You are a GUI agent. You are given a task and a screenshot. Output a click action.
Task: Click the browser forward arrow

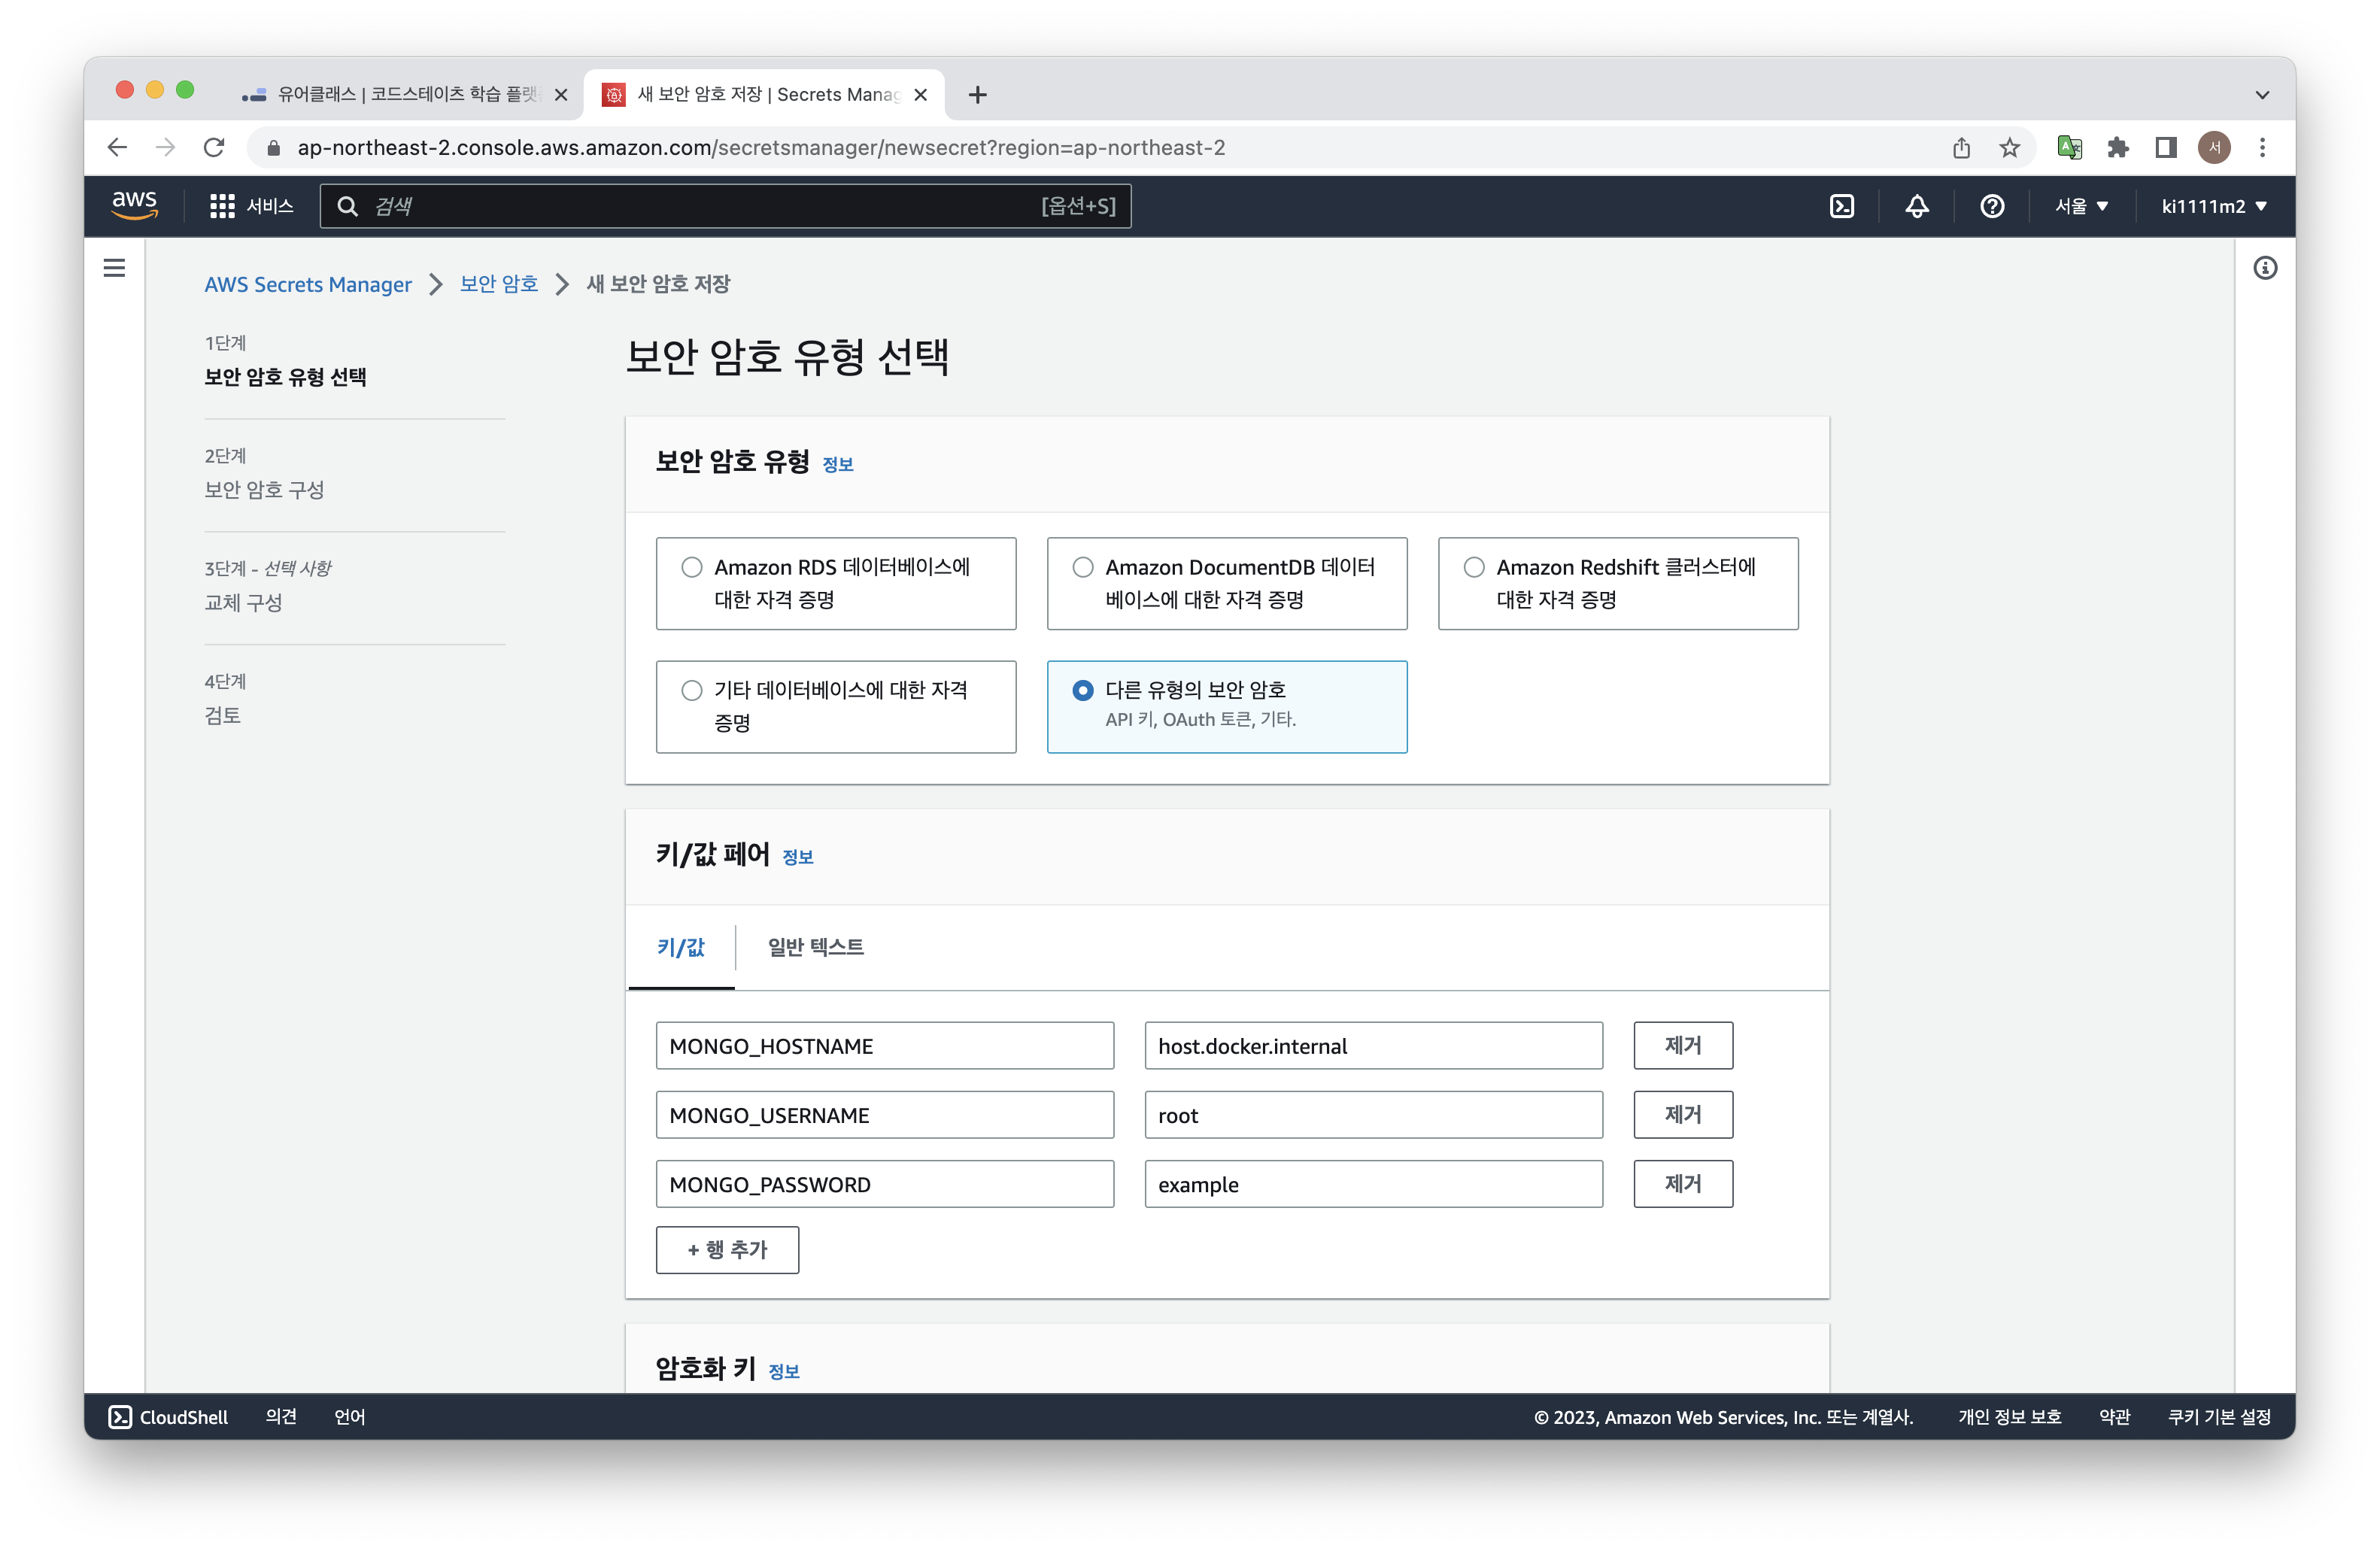166,148
